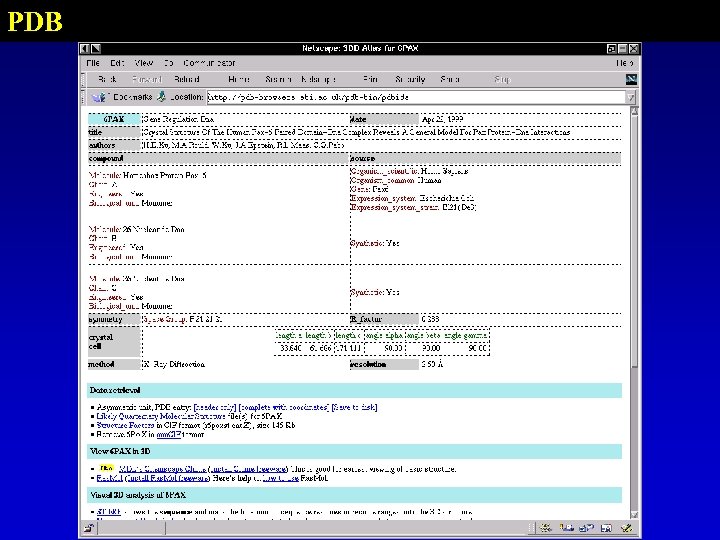Click the page proxy icon beside Location
720x540 pixels.
coord(161,97)
